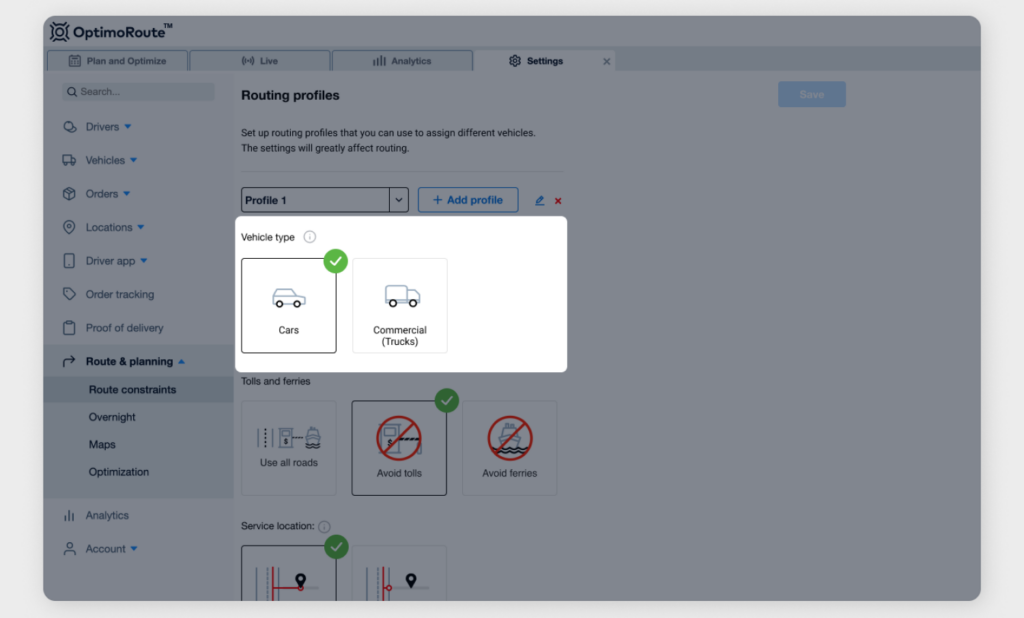Screen dimensions: 1024x618
Task: Click the Account person icon
Action: 69,549
